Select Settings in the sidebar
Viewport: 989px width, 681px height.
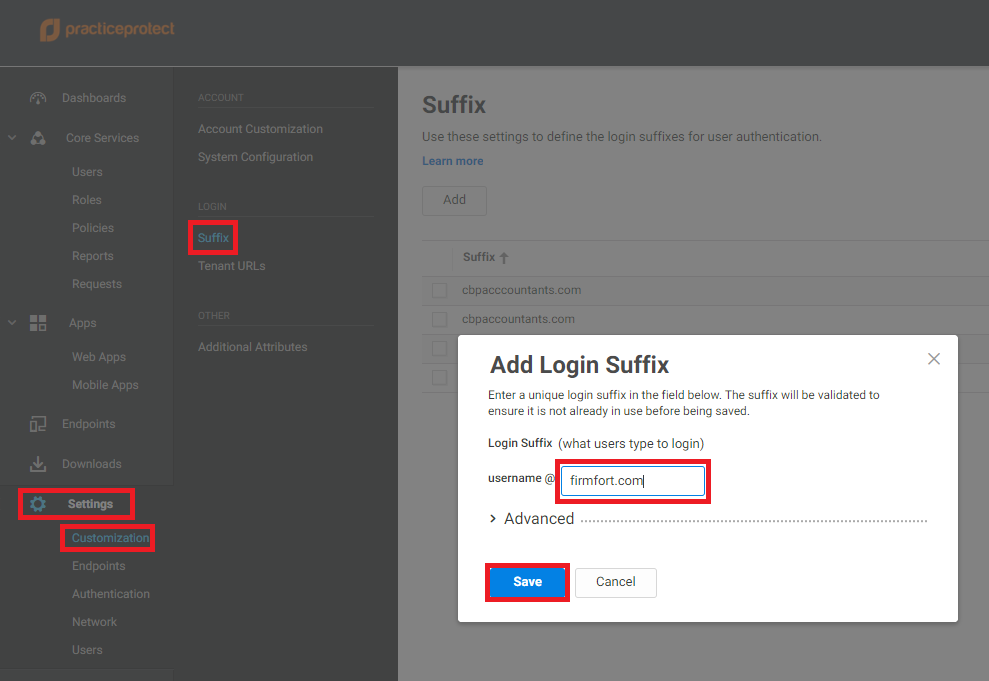coord(90,504)
